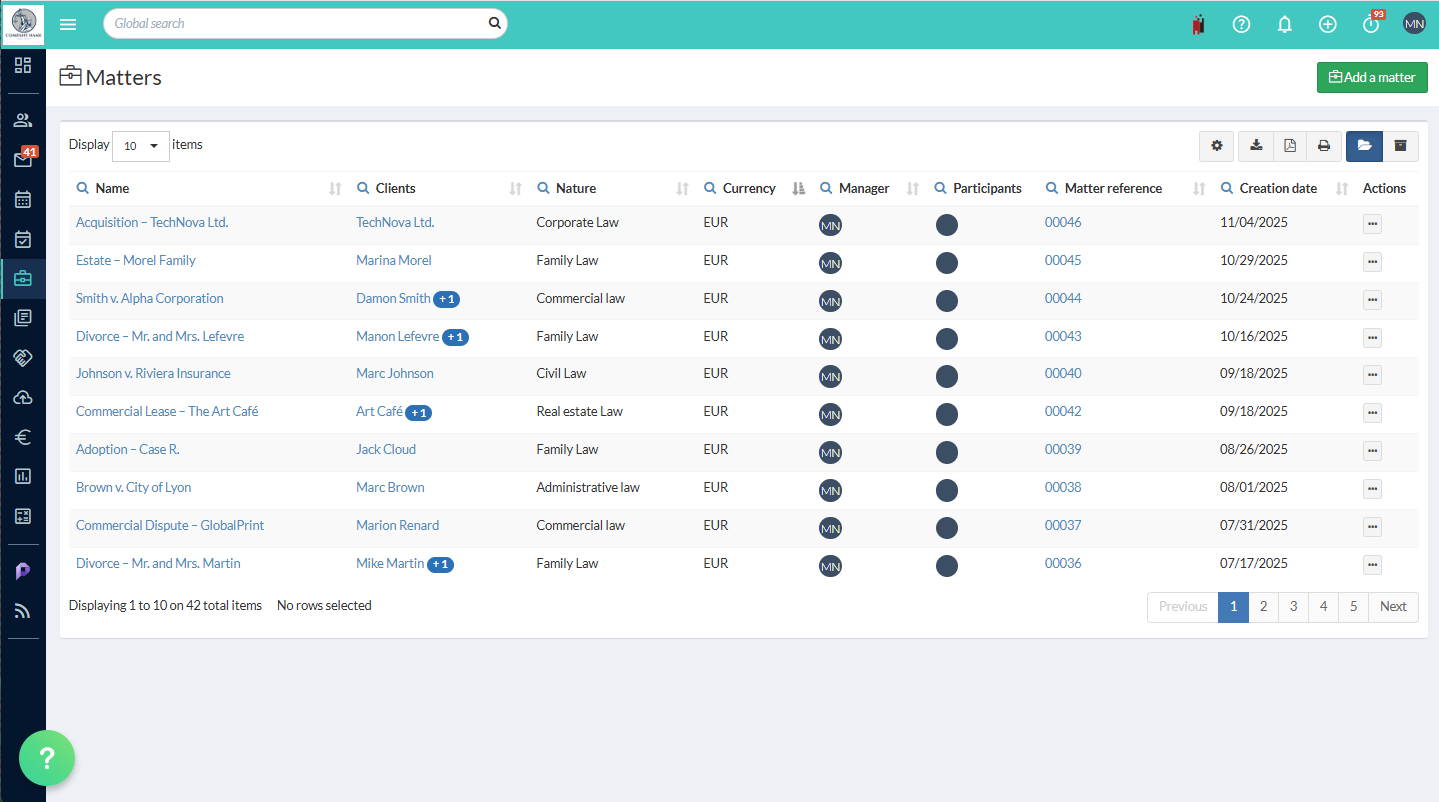This screenshot has width=1439, height=802.
Task: Open the quick create plus menu
Action: pos(1327,23)
